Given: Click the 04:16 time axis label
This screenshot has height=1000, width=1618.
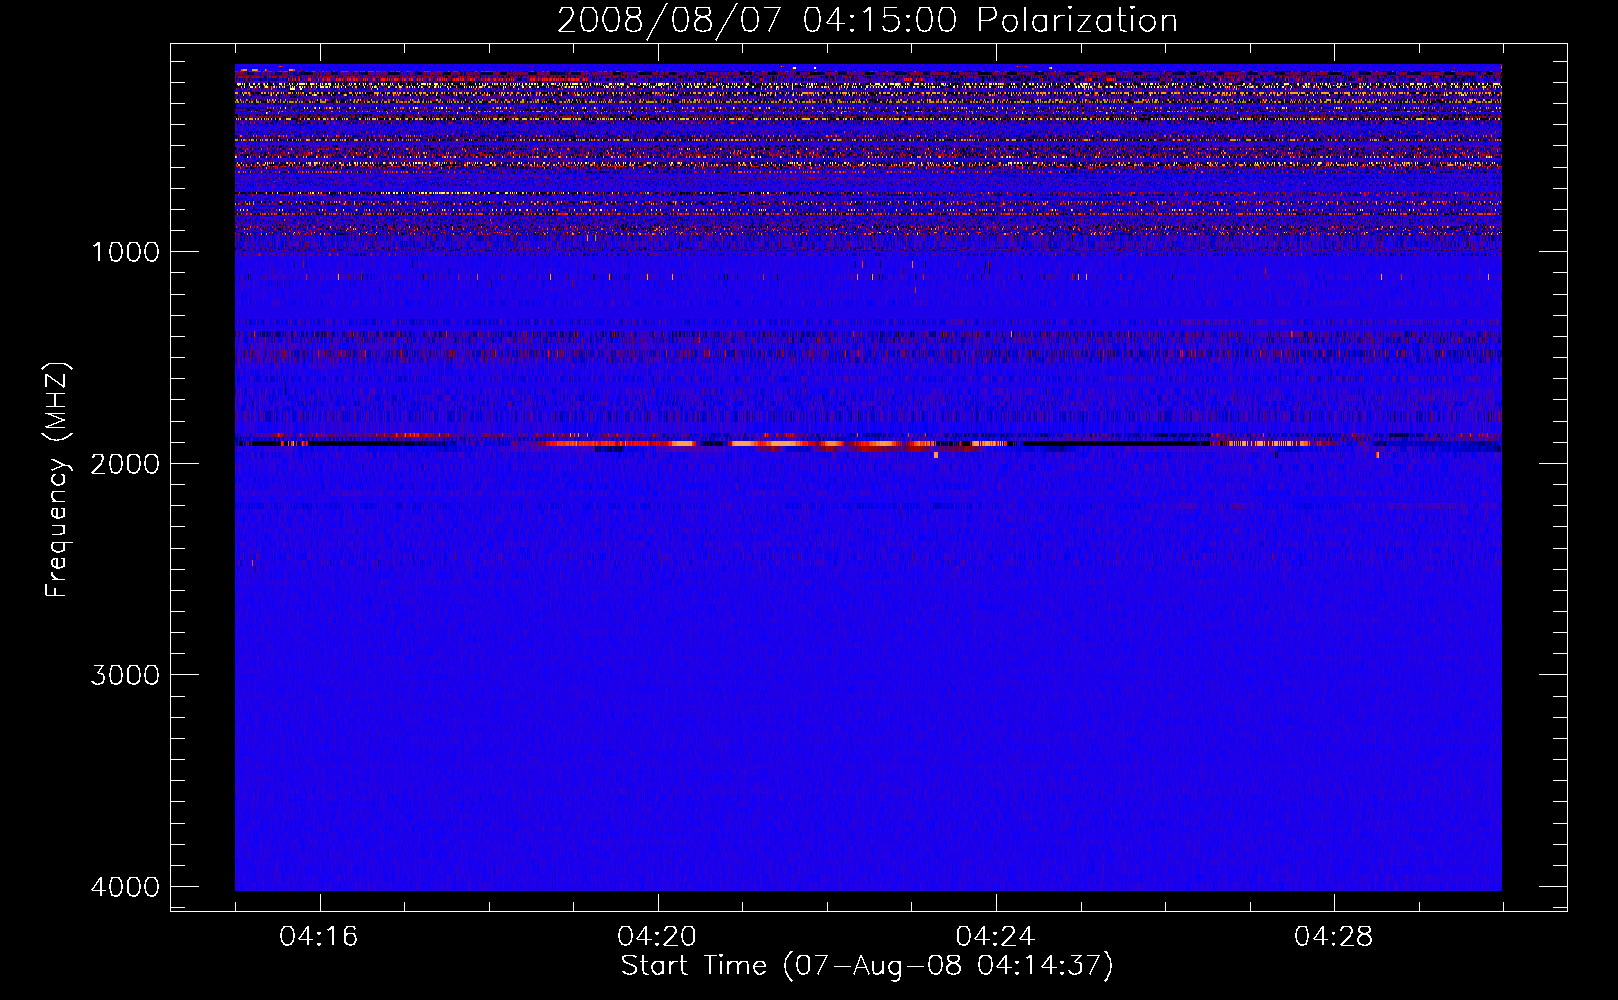Looking at the screenshot, I should 319,937.
